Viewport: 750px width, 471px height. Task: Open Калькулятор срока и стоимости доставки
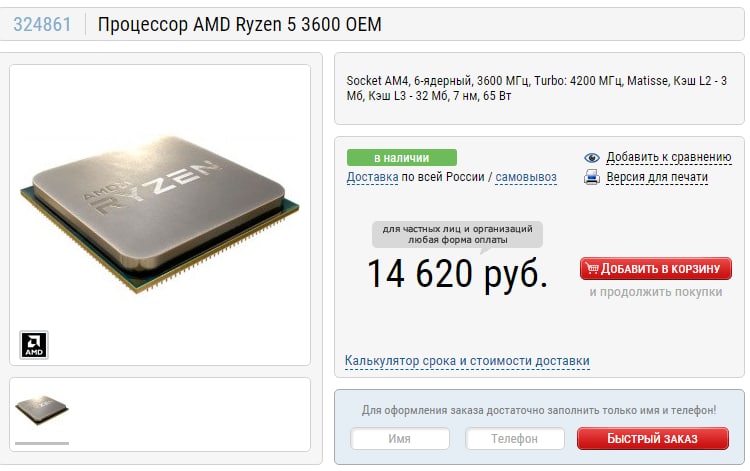467,361
